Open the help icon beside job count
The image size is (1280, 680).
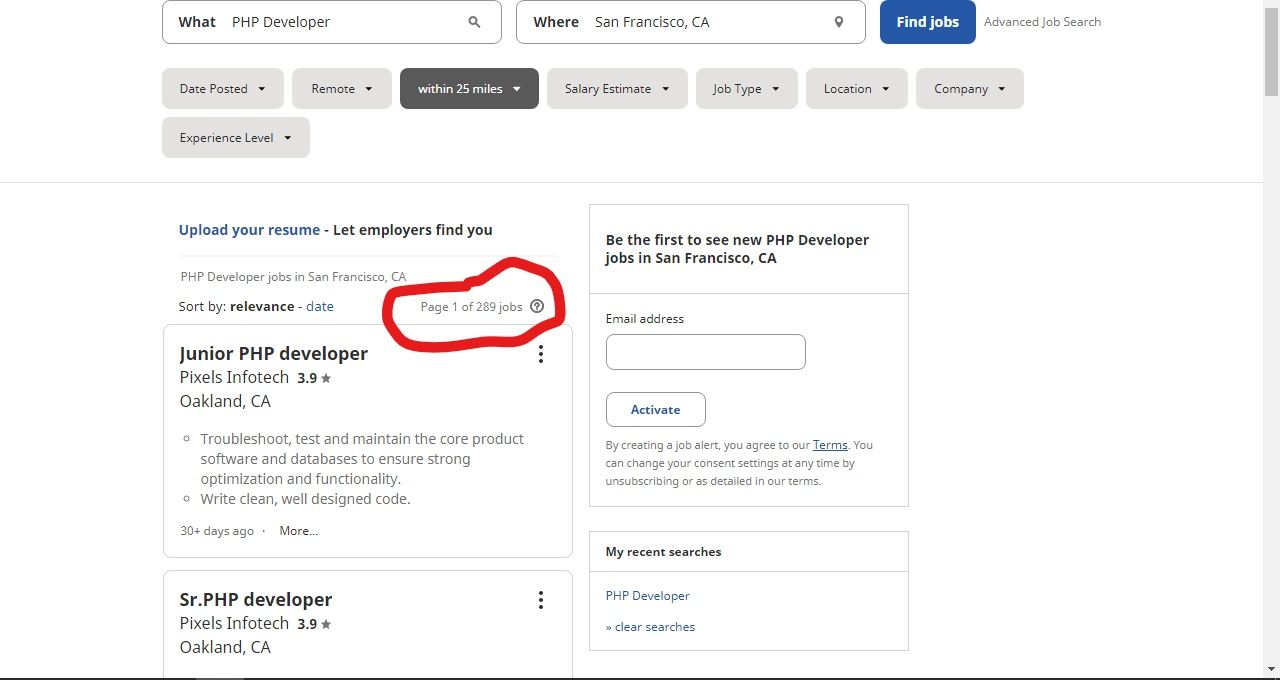tap(537, 307)
